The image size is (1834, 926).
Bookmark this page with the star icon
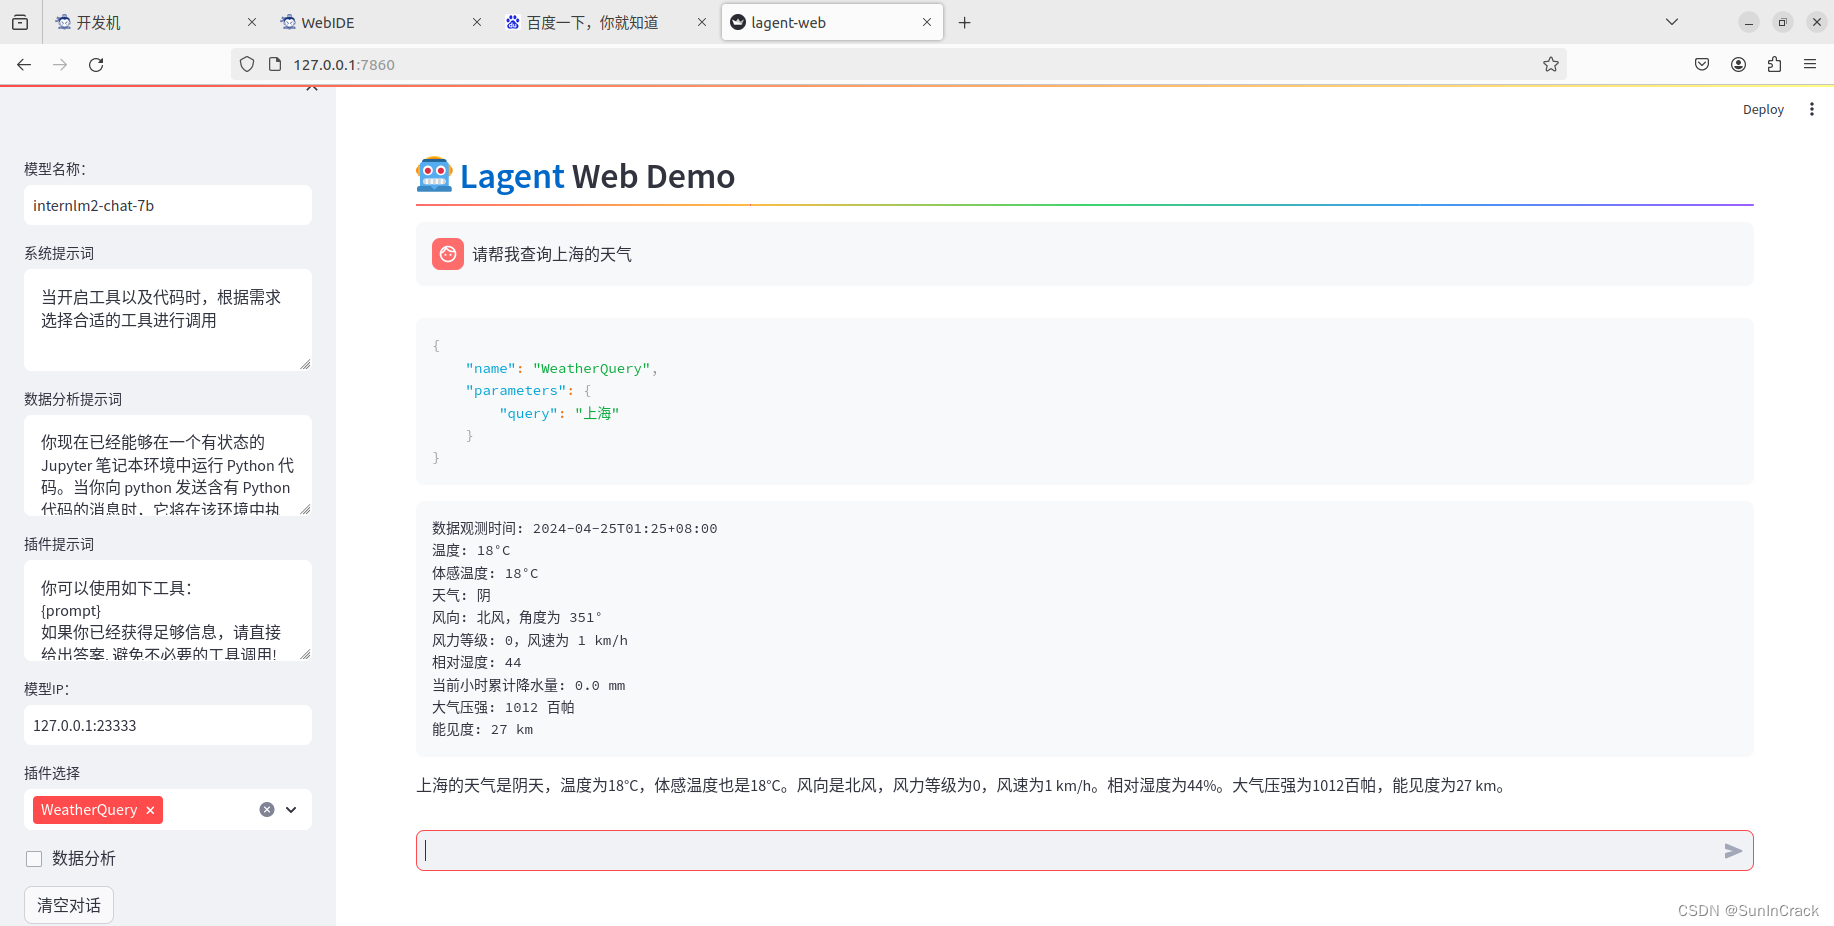pyautogui.click(x=1550, y=64)
